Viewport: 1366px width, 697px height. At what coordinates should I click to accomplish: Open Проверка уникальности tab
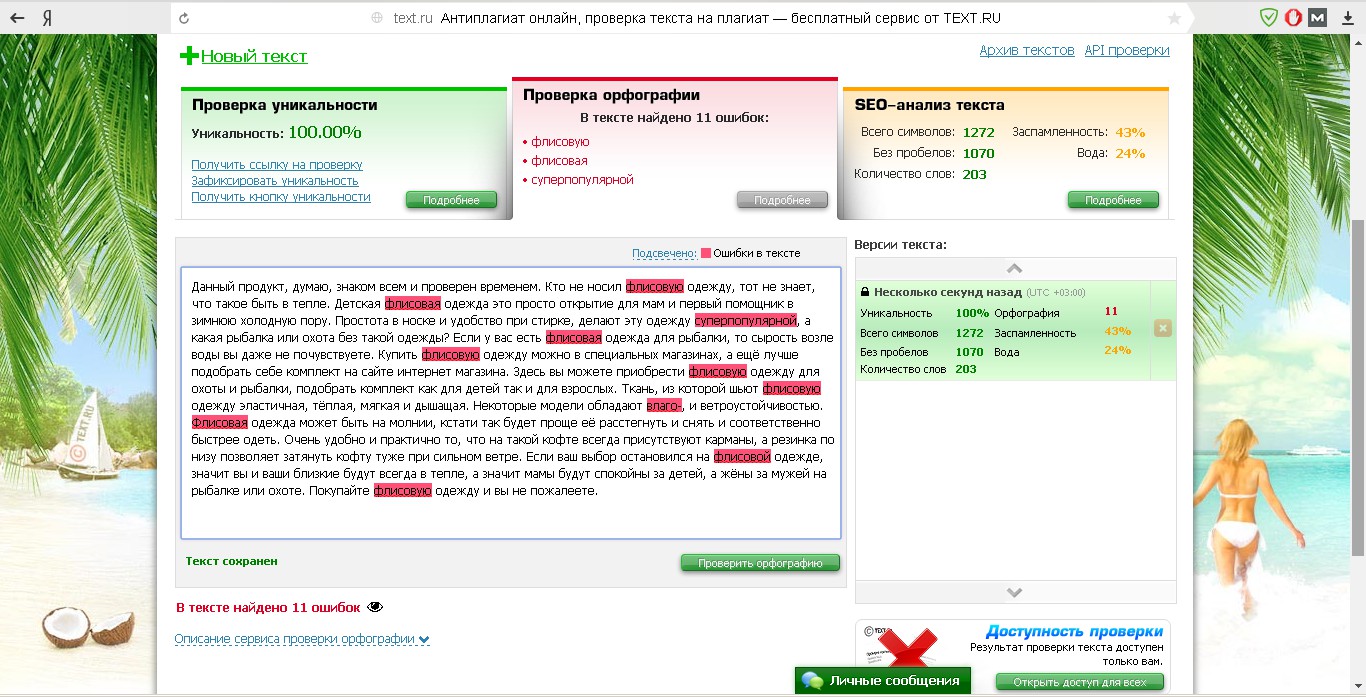tap(284, 105)
